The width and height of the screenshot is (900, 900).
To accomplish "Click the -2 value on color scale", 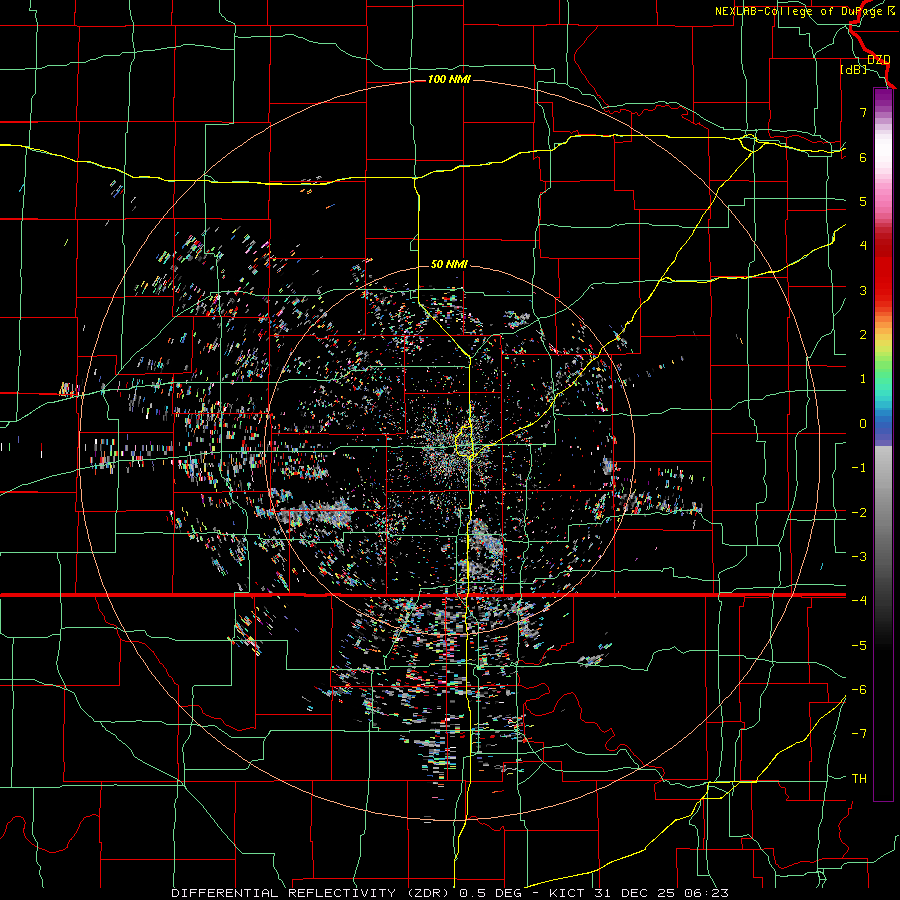I will pos(859,513).
